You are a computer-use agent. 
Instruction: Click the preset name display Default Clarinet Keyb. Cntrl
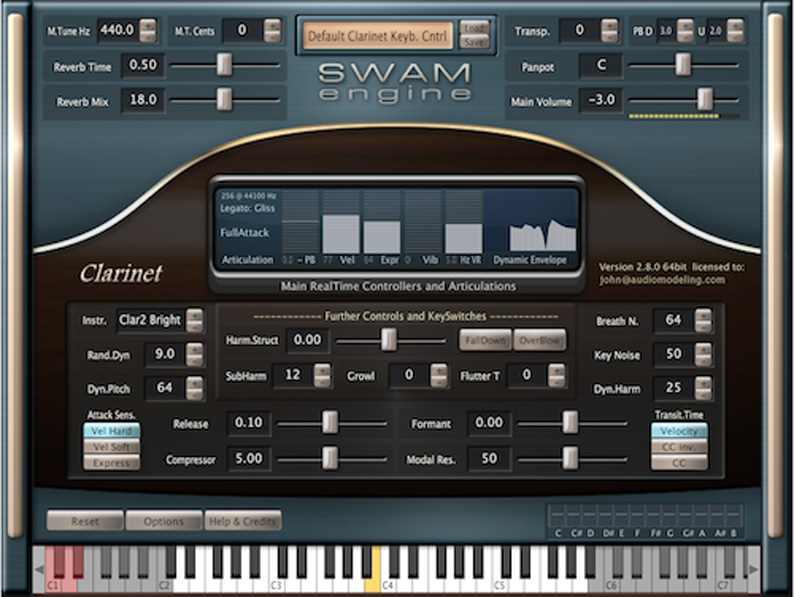pyautogui.click(x=377, y=36)
